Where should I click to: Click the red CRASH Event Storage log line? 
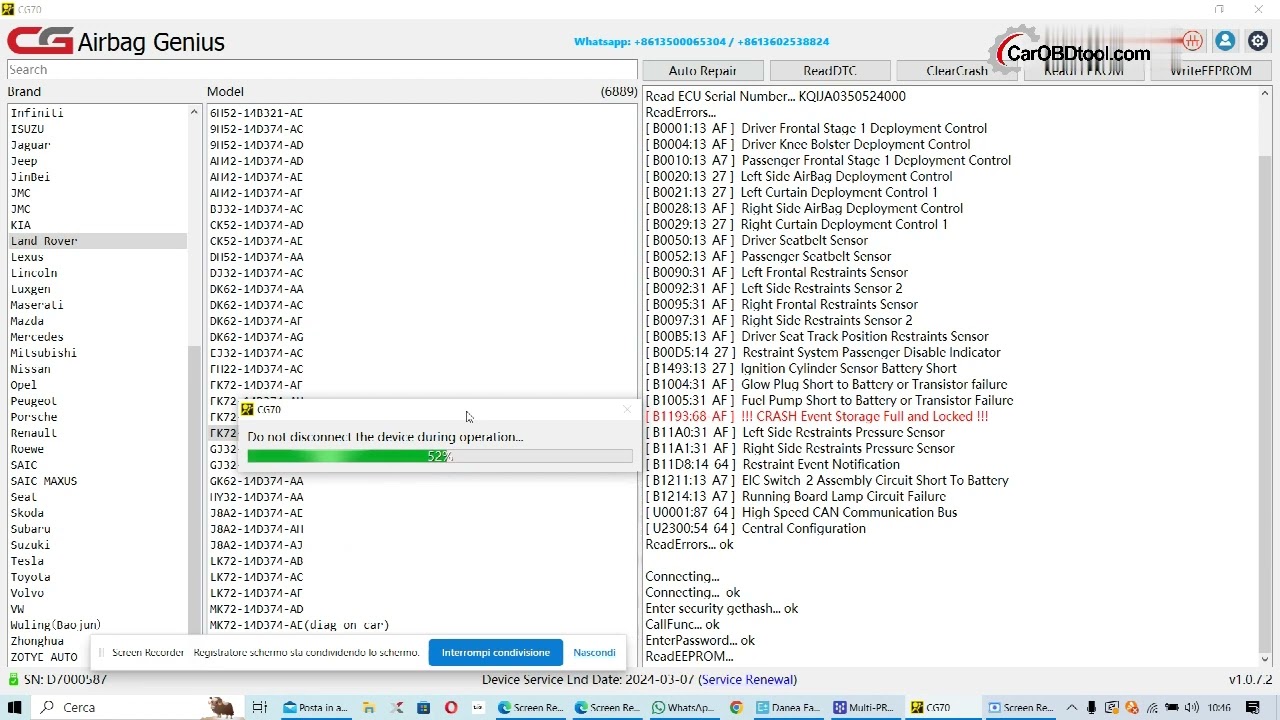[817, 416]
